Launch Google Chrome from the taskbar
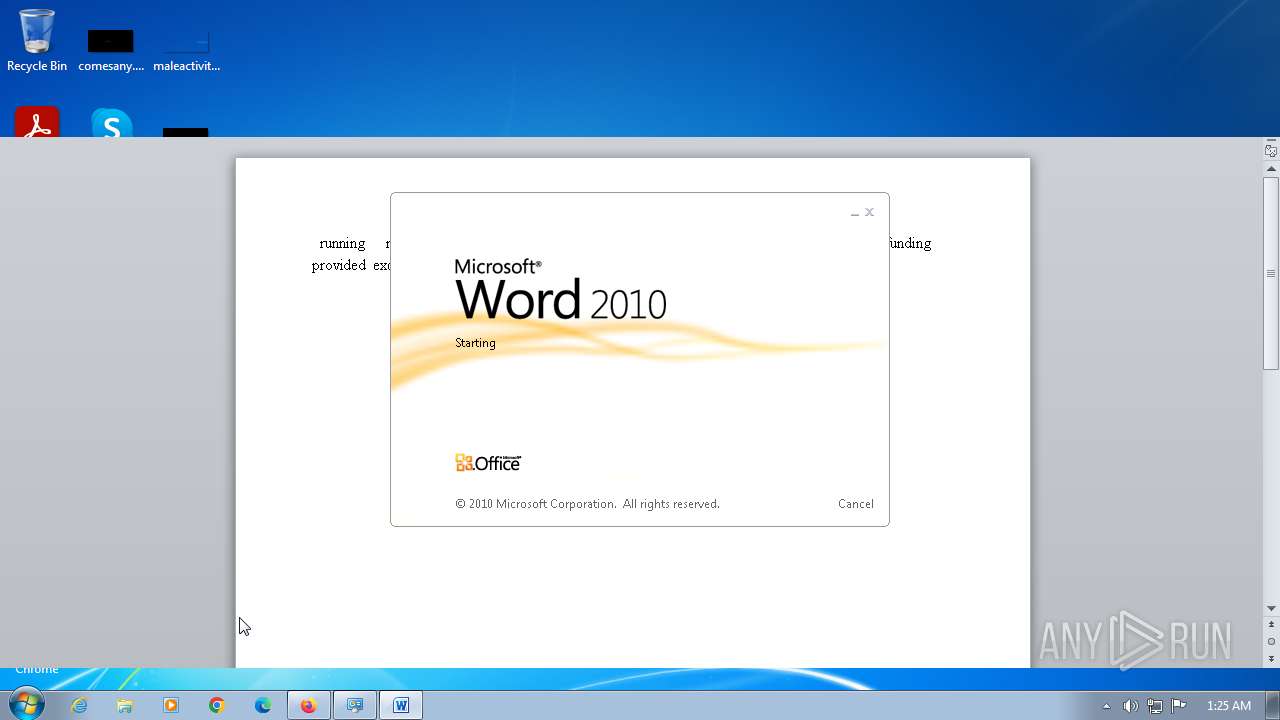Screen dimensions: 1280x720 (x=217, y=705)
